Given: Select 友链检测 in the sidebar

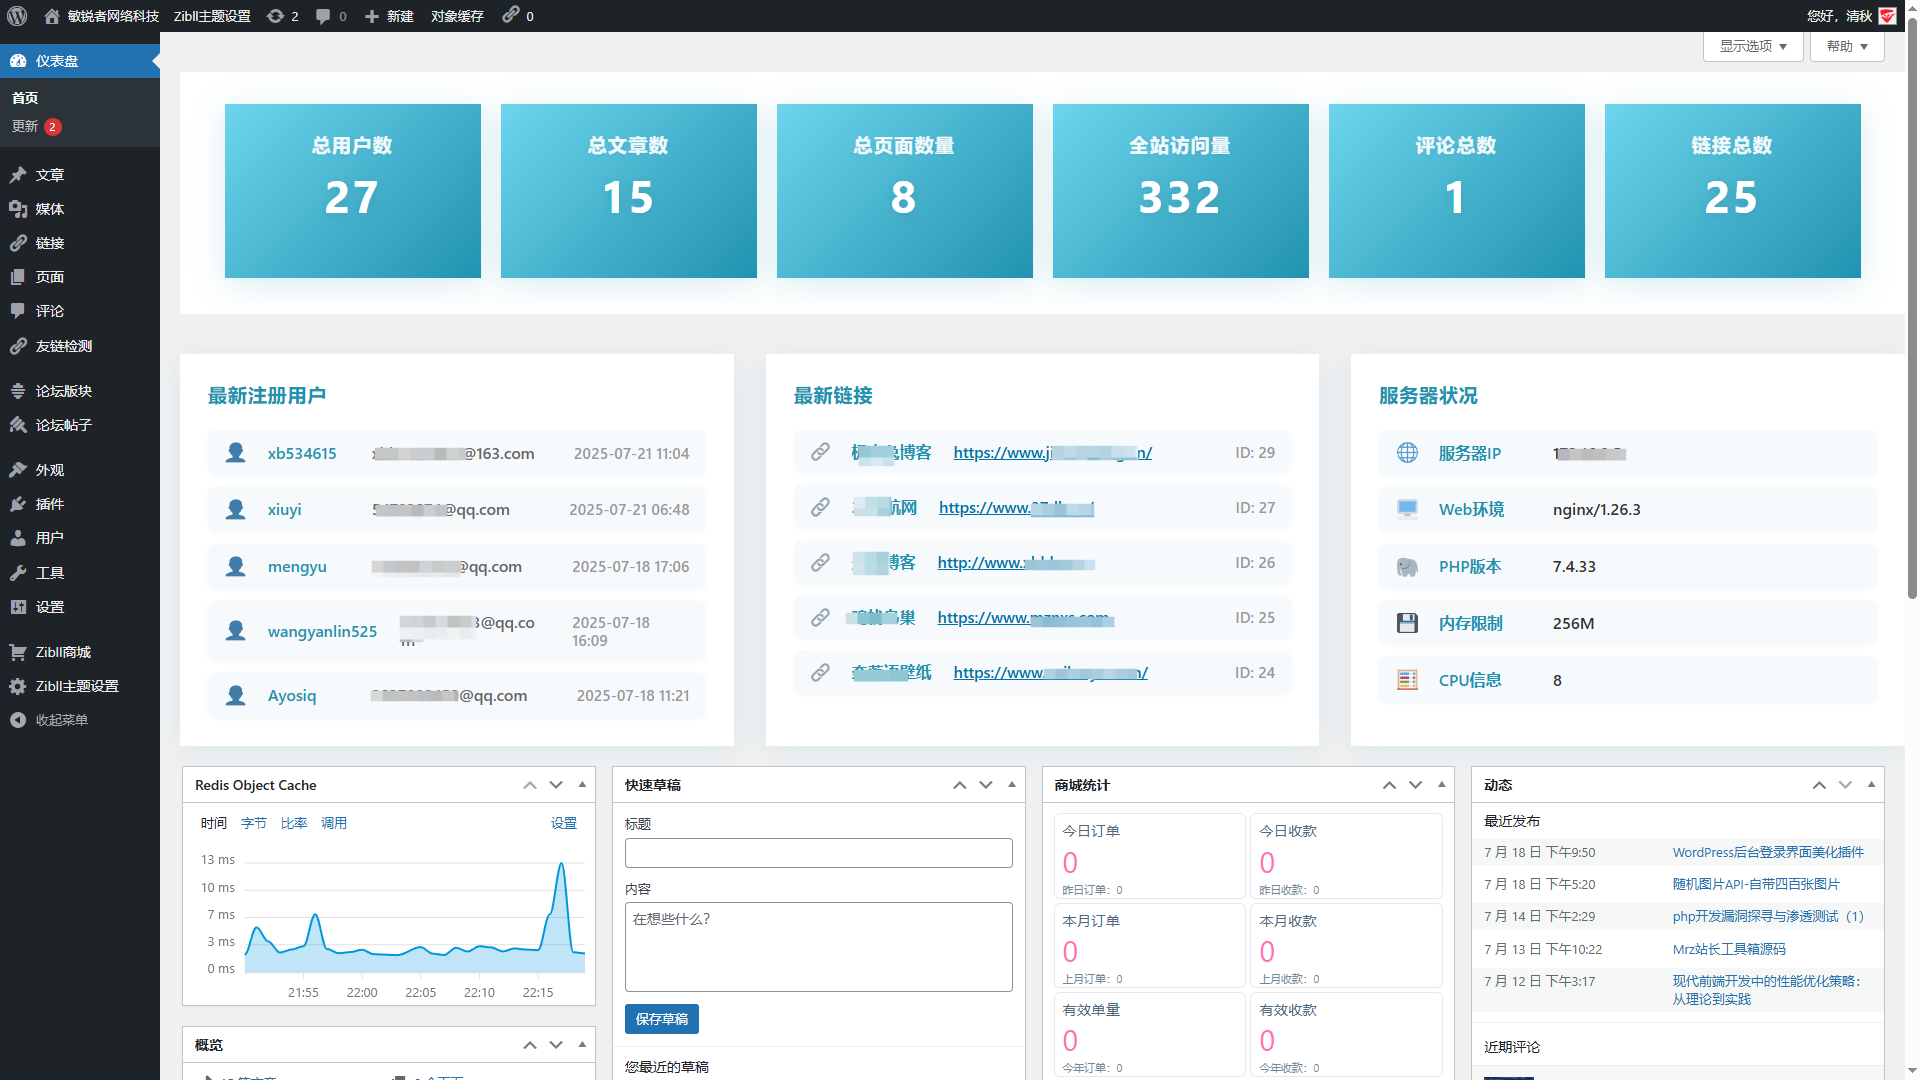Looking at the screenshot, I should coord(64,346).
